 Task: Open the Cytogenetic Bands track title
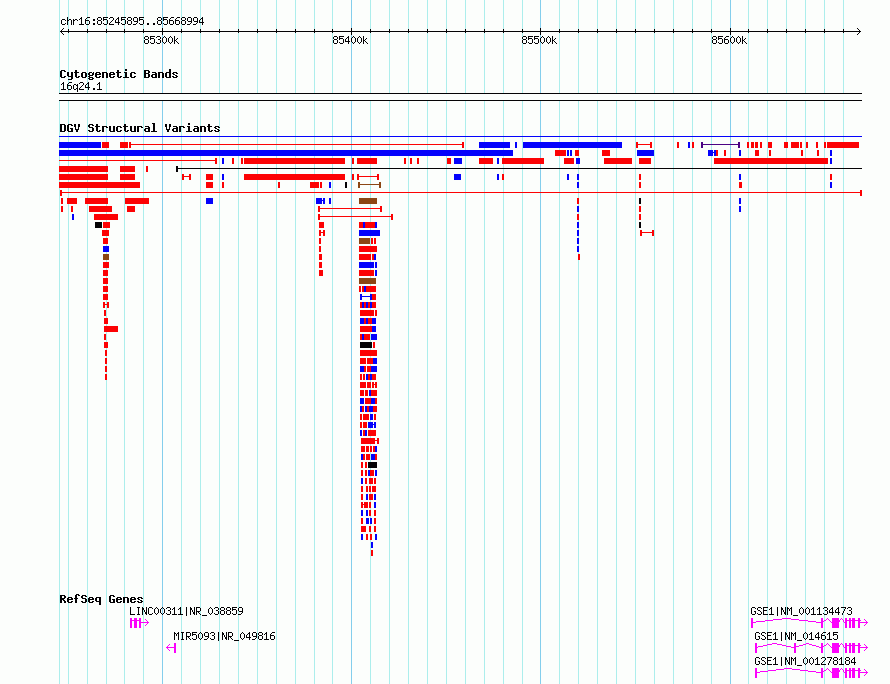pyautogui.click(x=119, y=74)
